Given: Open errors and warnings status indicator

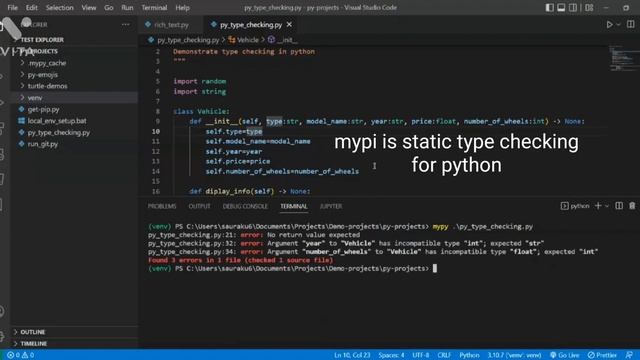Looking at the screenshot, I should click(x=20, y=355).
